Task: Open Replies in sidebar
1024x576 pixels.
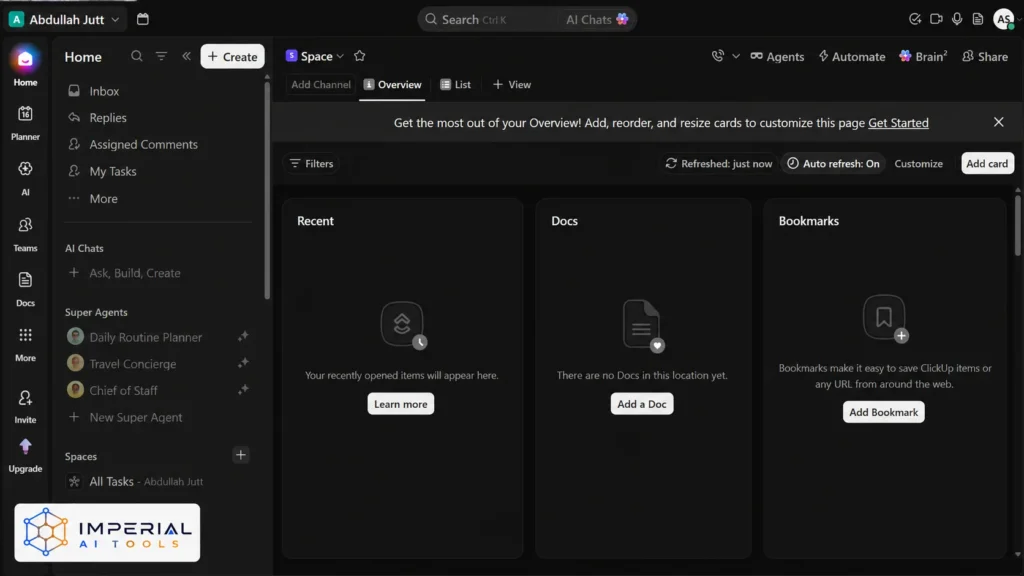Action: tap(108, 118)
